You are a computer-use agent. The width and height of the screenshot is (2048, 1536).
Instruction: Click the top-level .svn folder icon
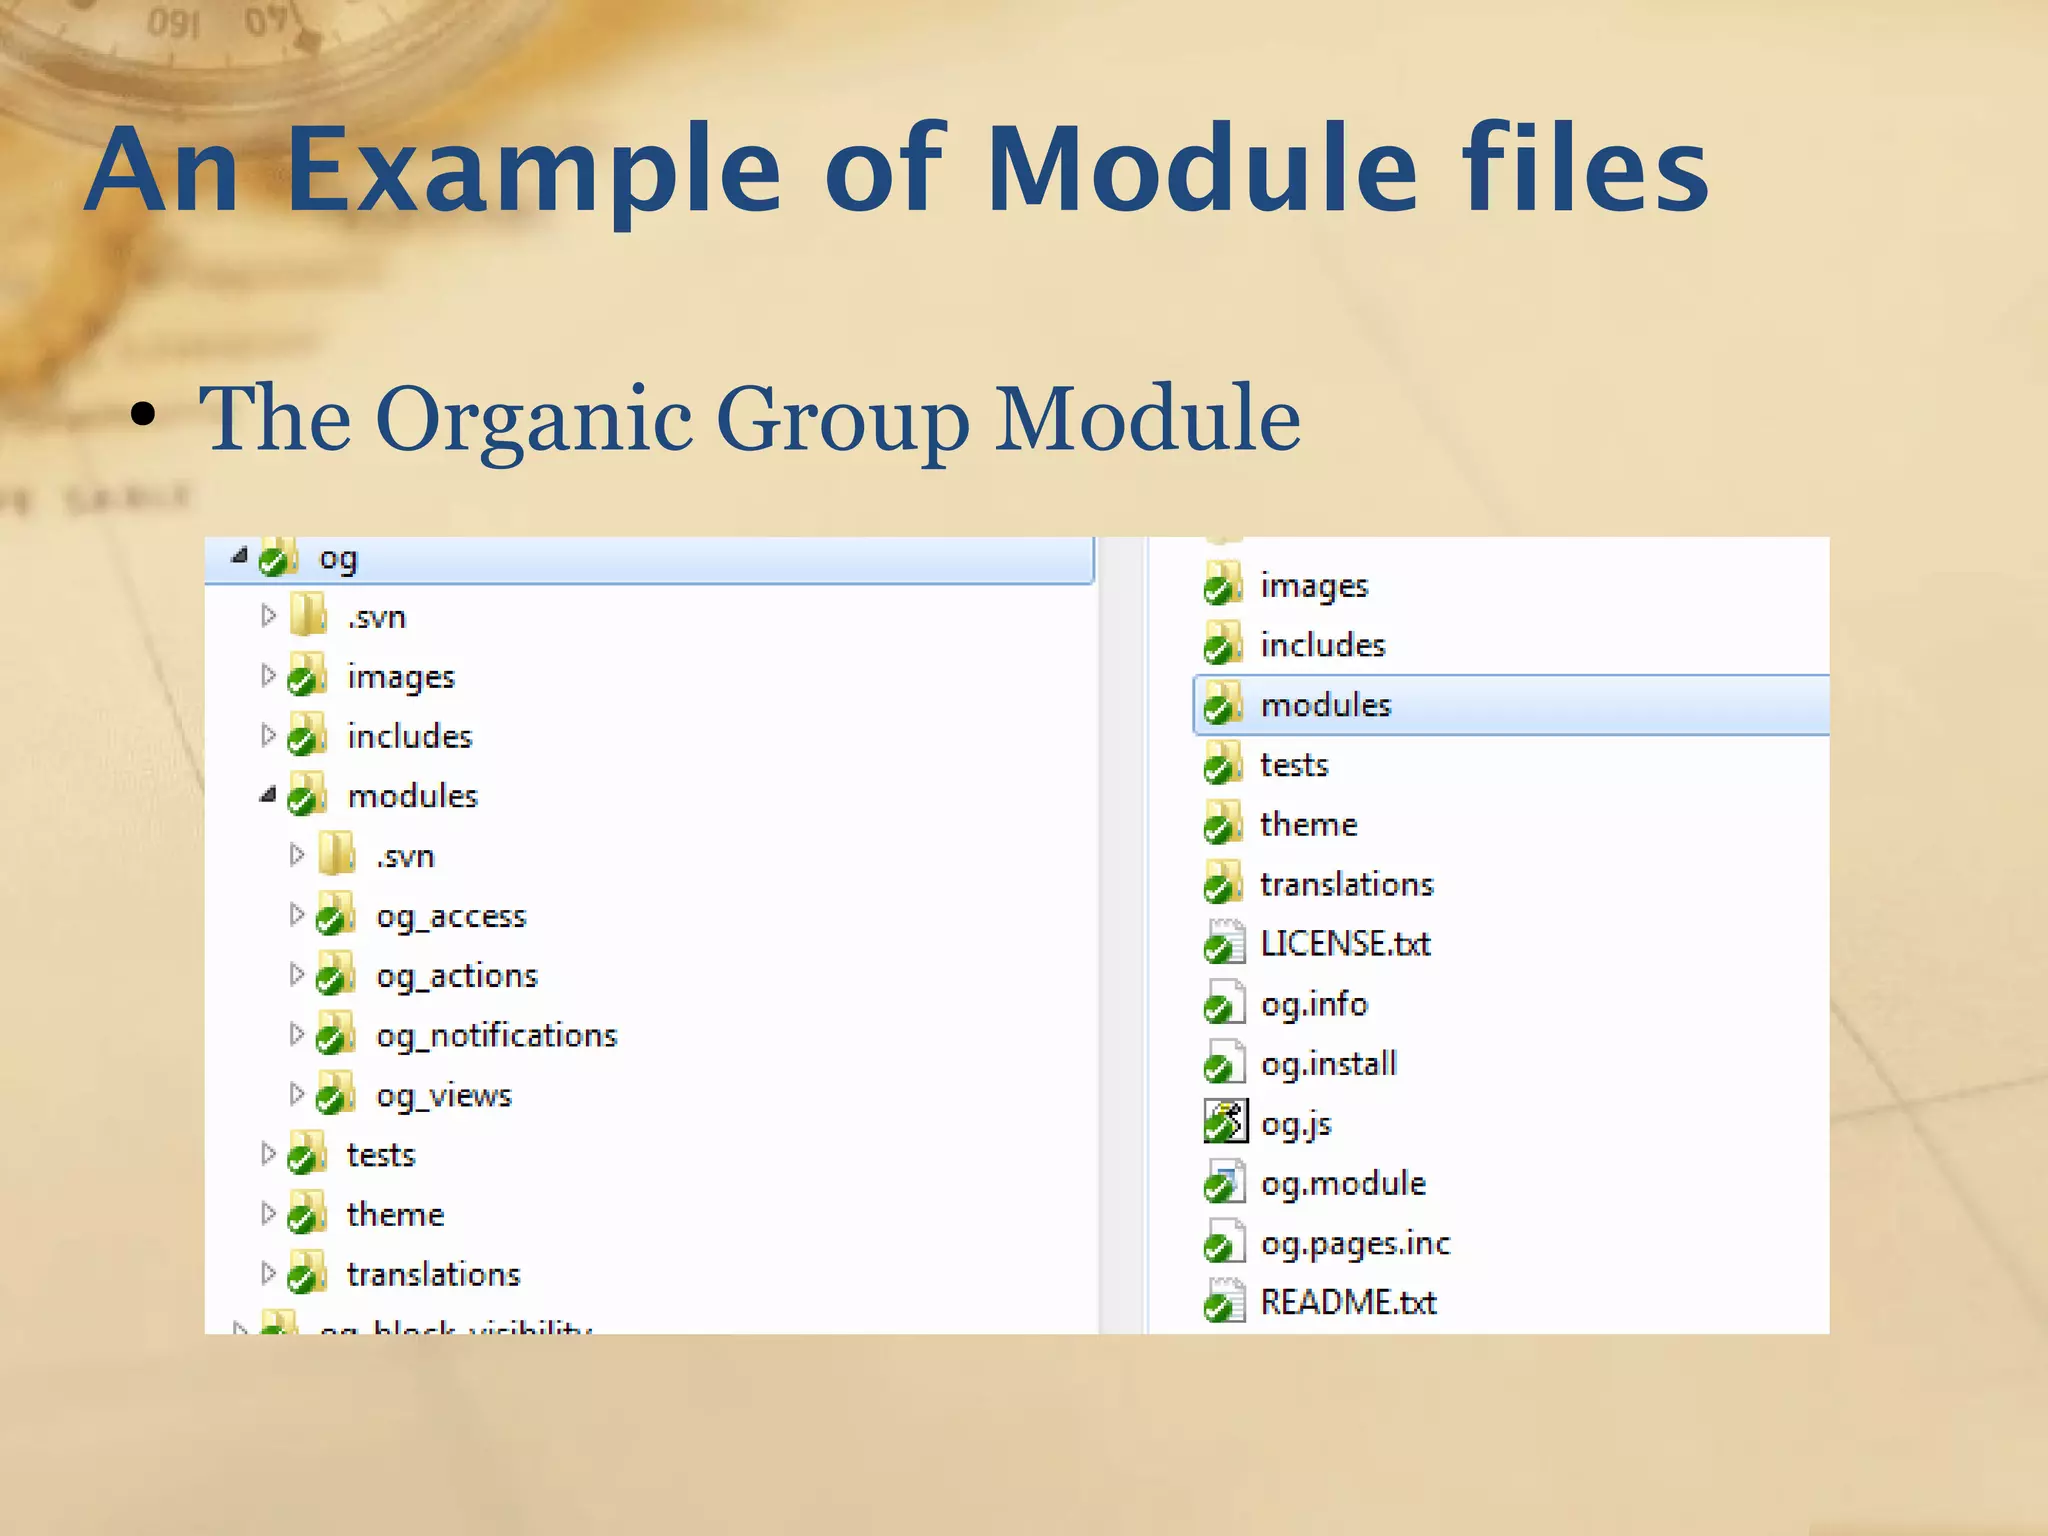point(308,614)
